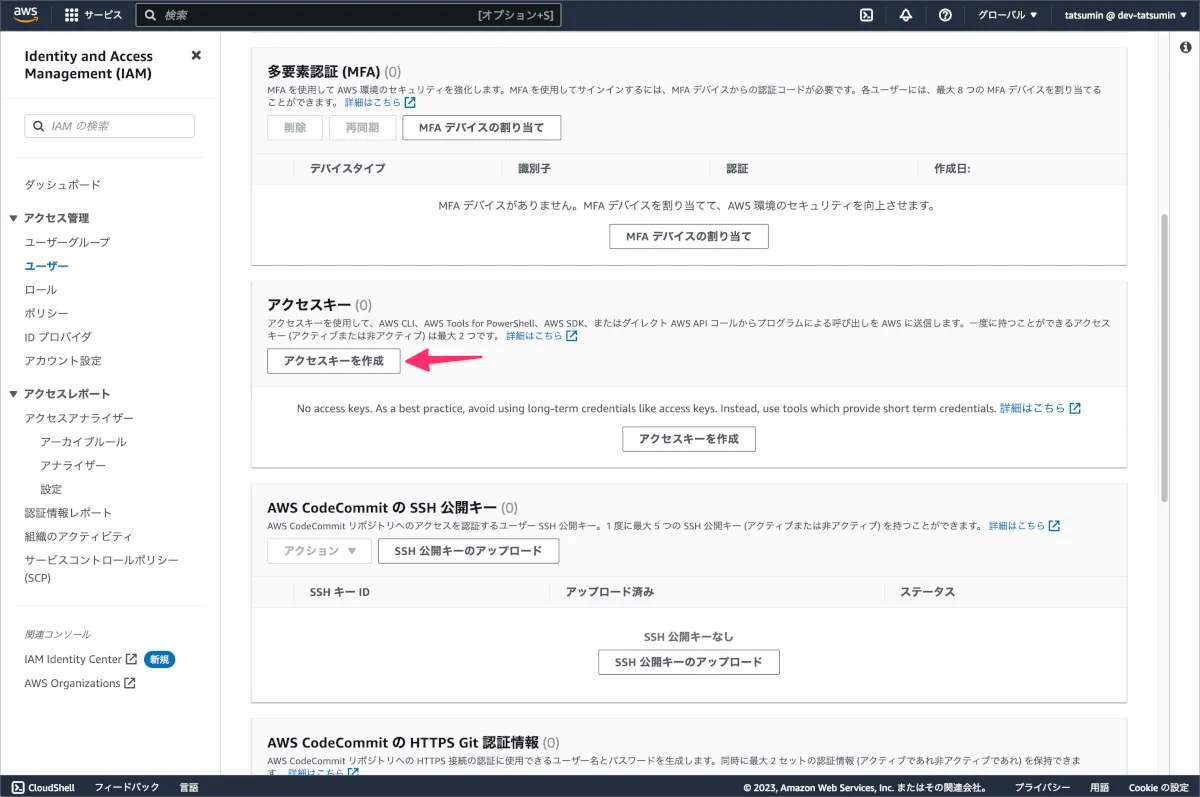Image resolution: width=1200 pixels, height=797 pixels.
Task: Open the info panel icon at right edge
Action: click(x=1185, y=47)
